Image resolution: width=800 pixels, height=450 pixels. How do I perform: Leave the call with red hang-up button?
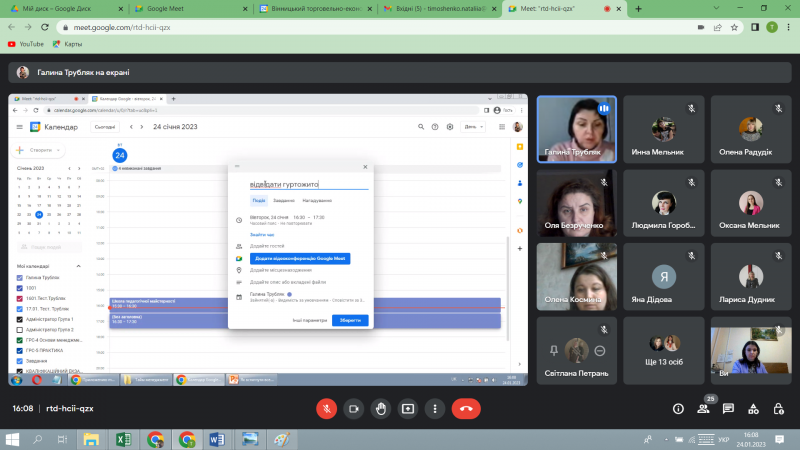(466, 409)
